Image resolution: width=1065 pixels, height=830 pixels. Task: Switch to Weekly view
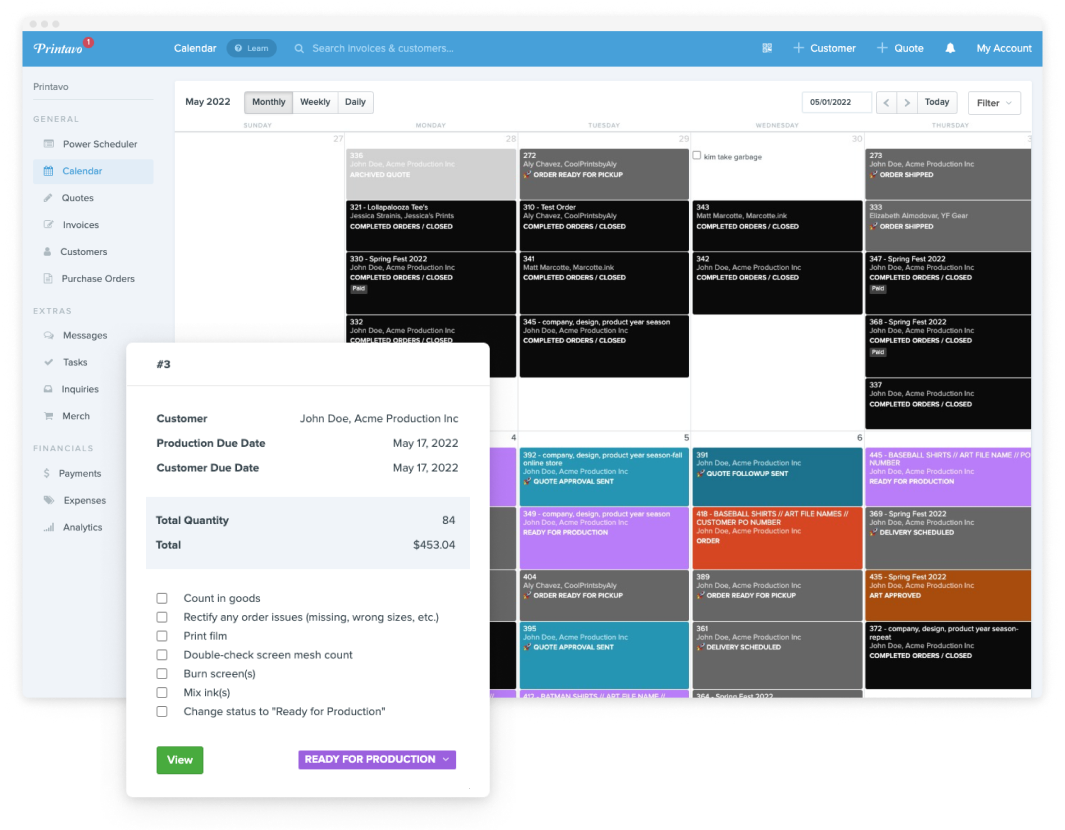(315, 102)
